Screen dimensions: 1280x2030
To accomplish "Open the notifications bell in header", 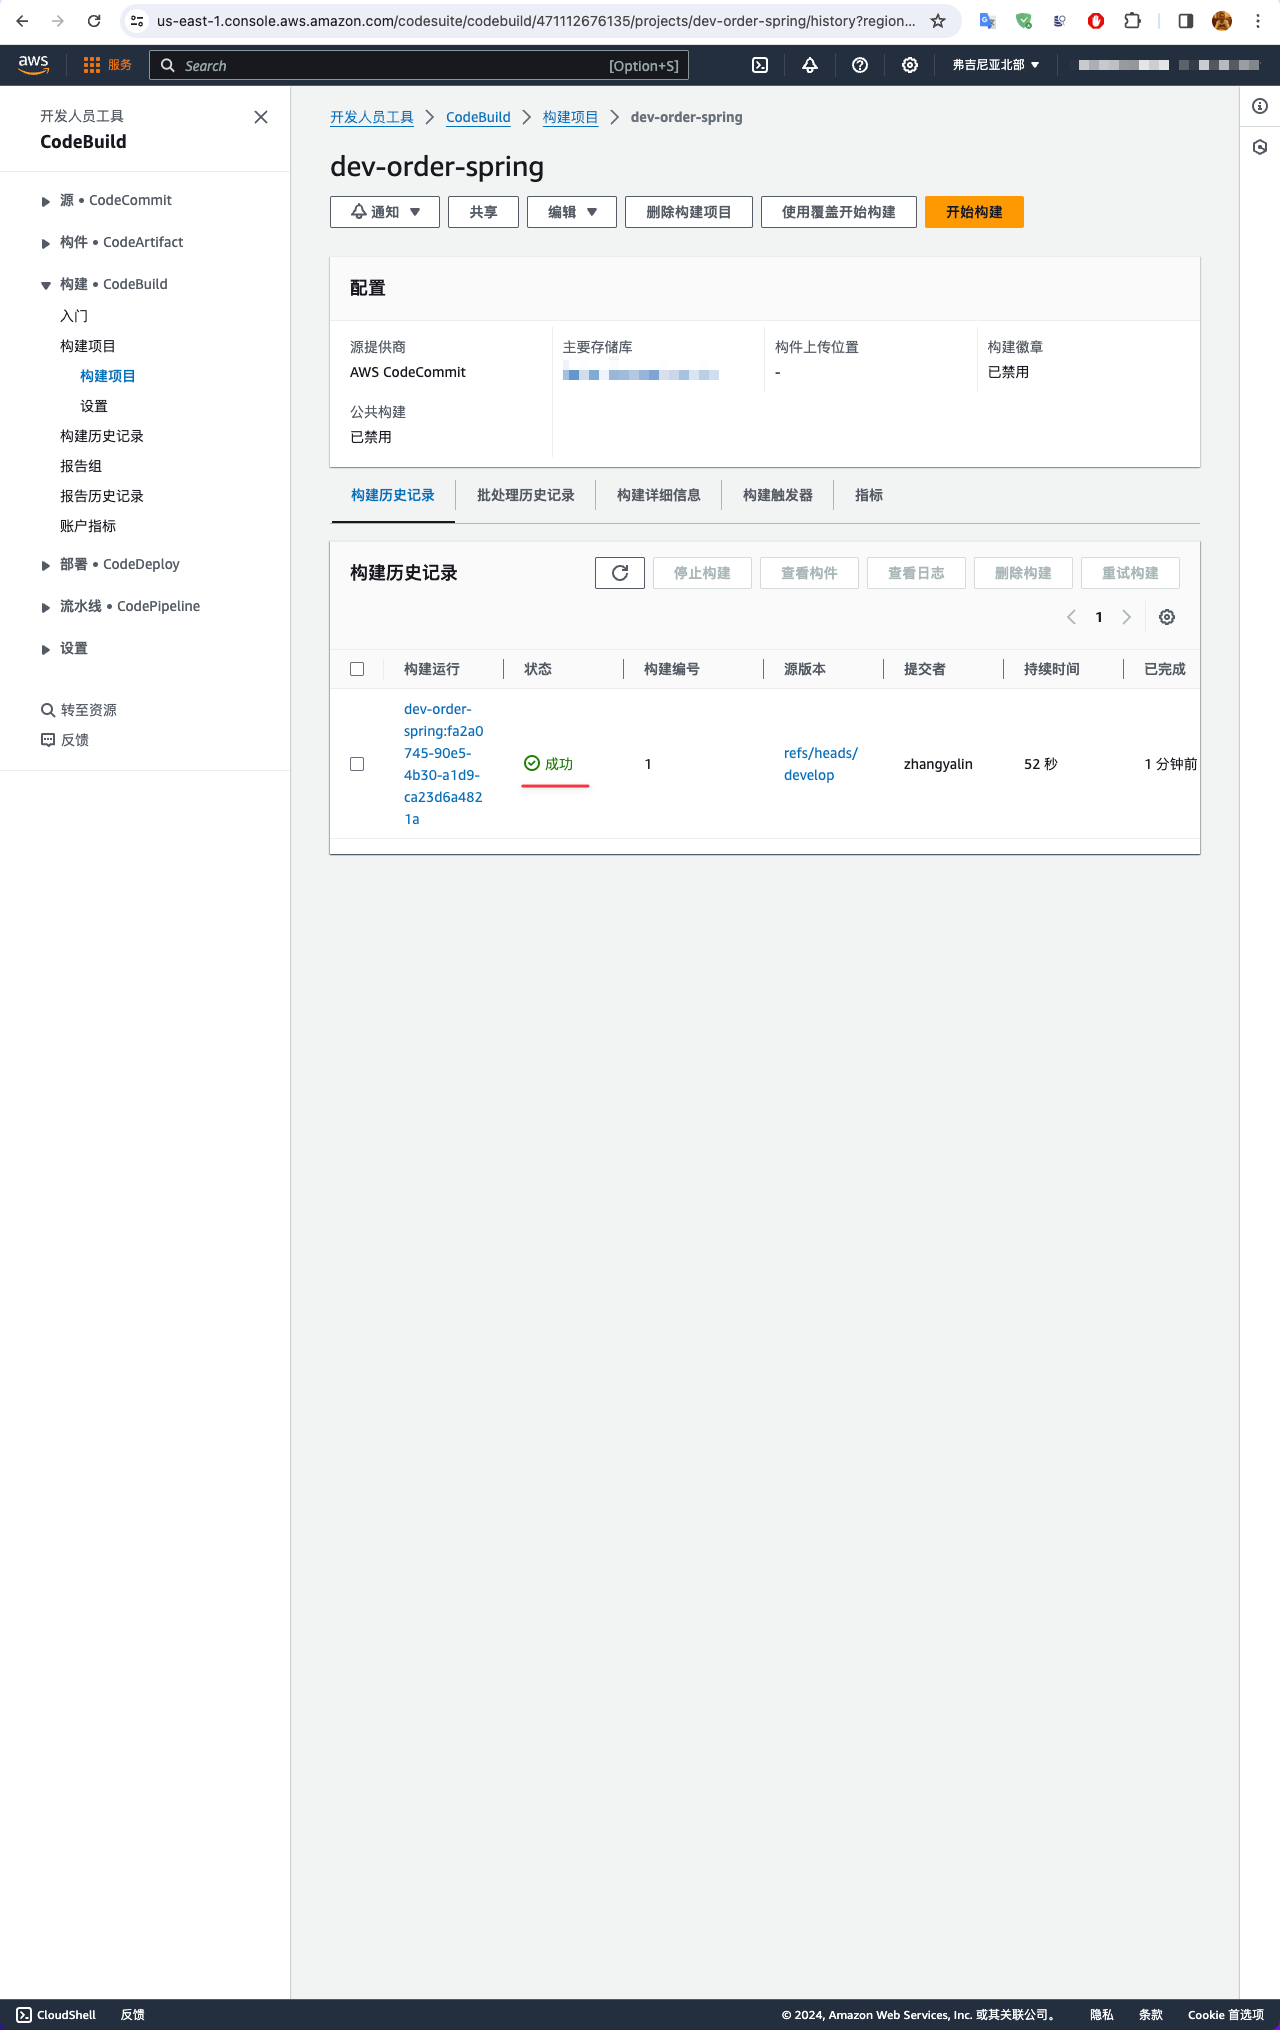I will [810, 65].
